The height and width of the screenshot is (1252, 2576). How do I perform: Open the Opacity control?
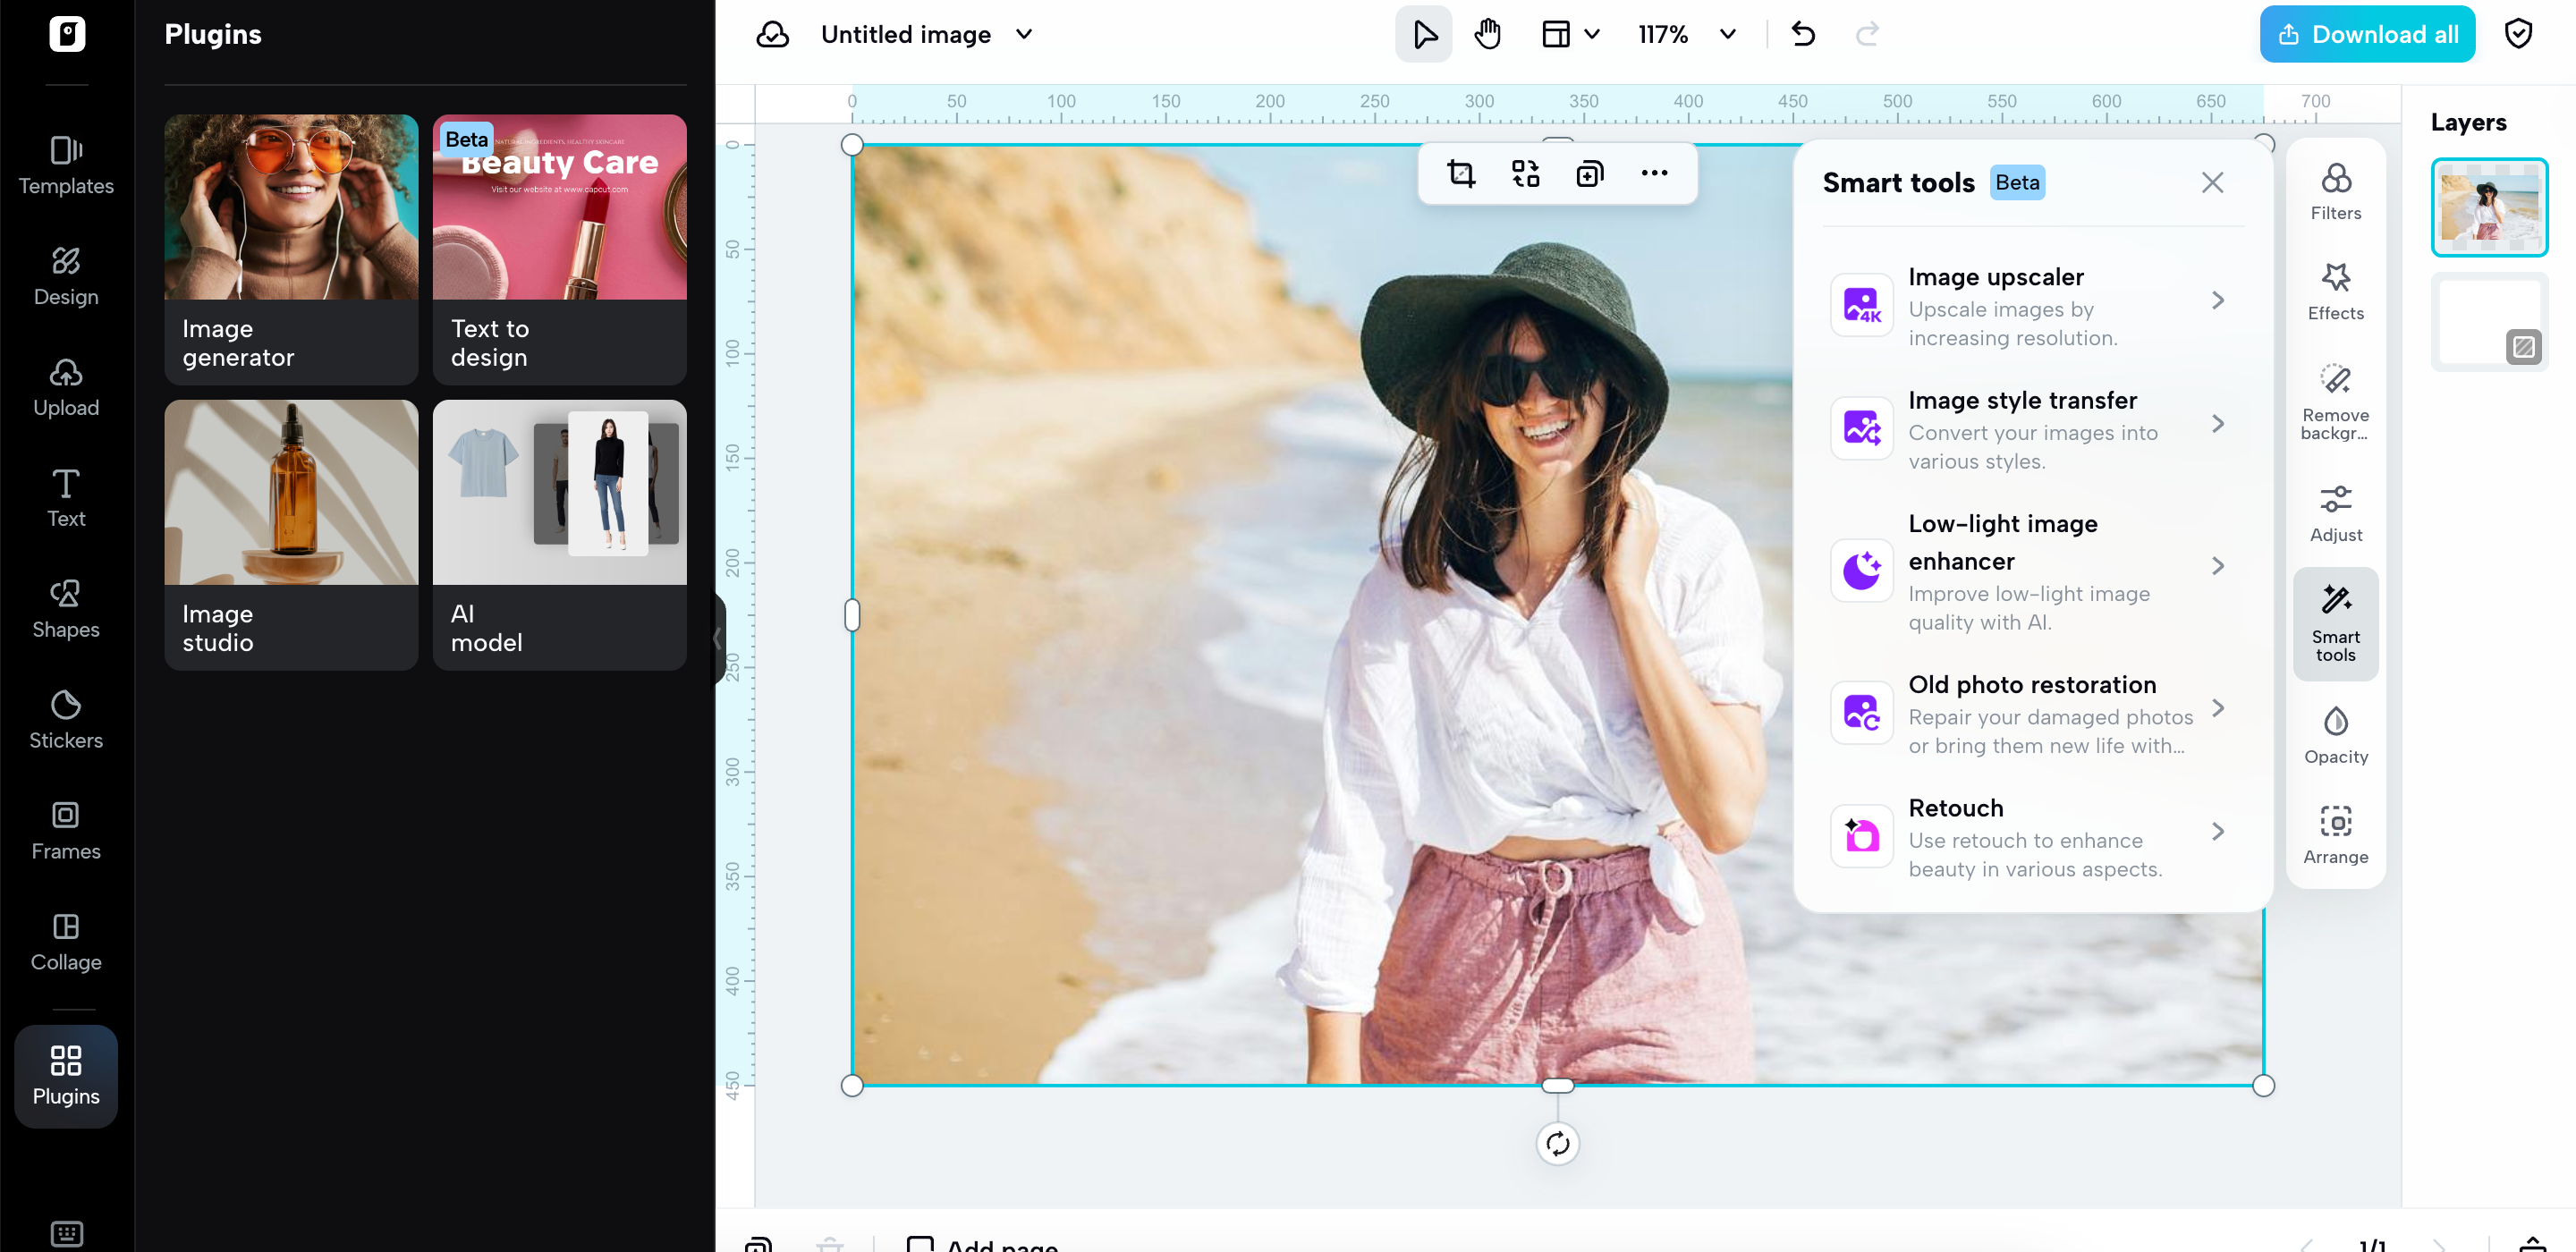(x=2336, y=733)
